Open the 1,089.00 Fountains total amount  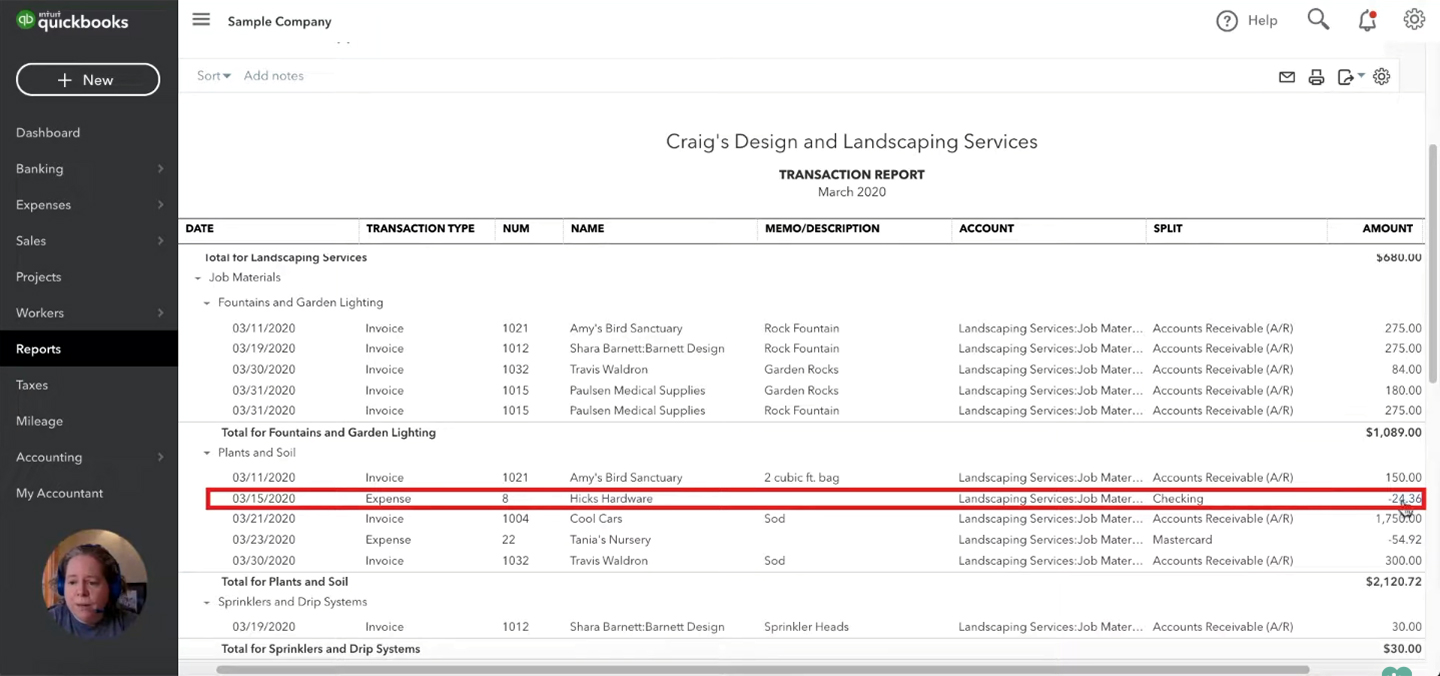[x=1393, y=433]
